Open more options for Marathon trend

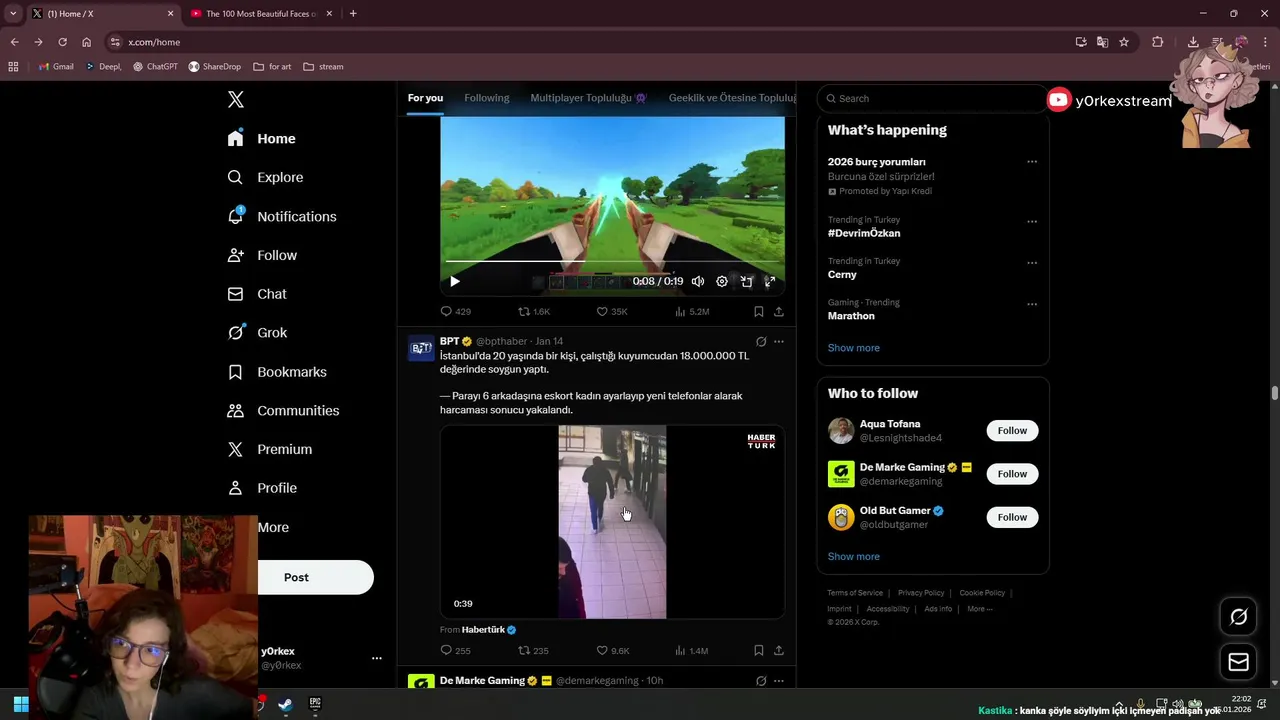[x=1032, y=304]
